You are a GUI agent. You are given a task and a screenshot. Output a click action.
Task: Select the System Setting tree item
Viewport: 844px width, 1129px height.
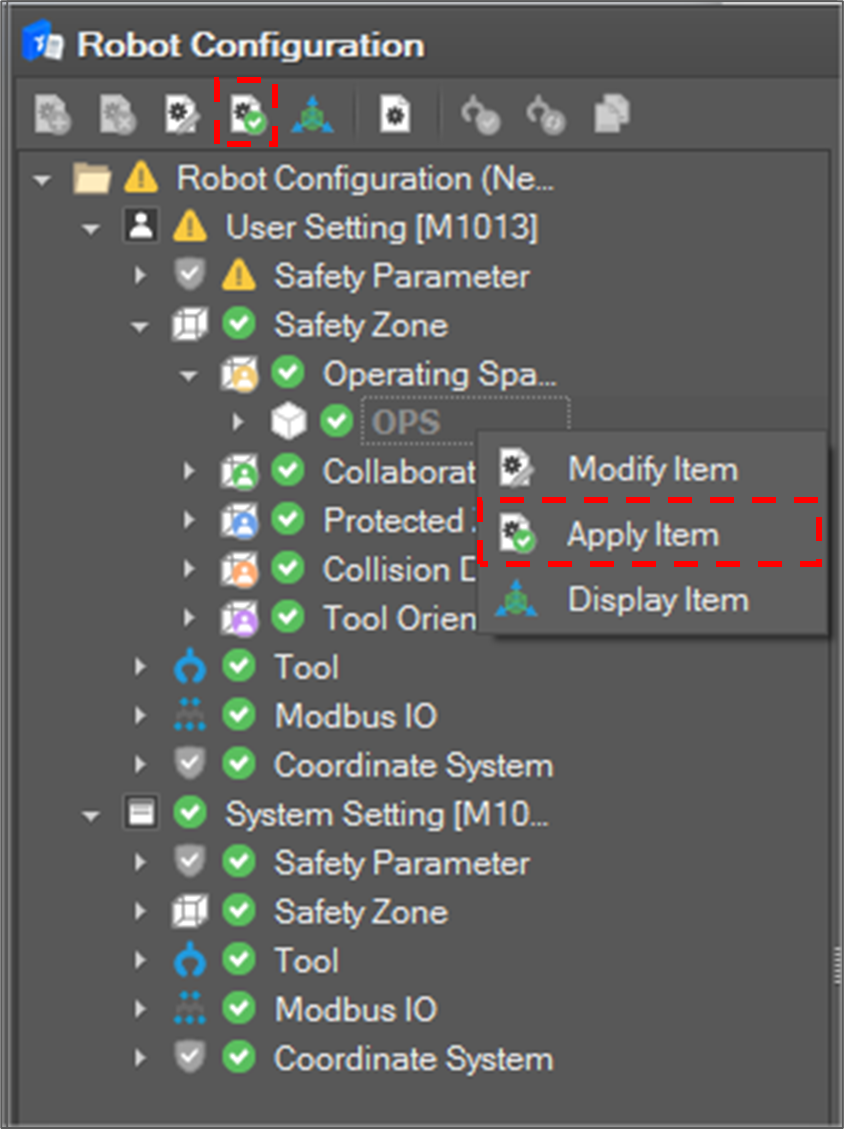point(386,814)
